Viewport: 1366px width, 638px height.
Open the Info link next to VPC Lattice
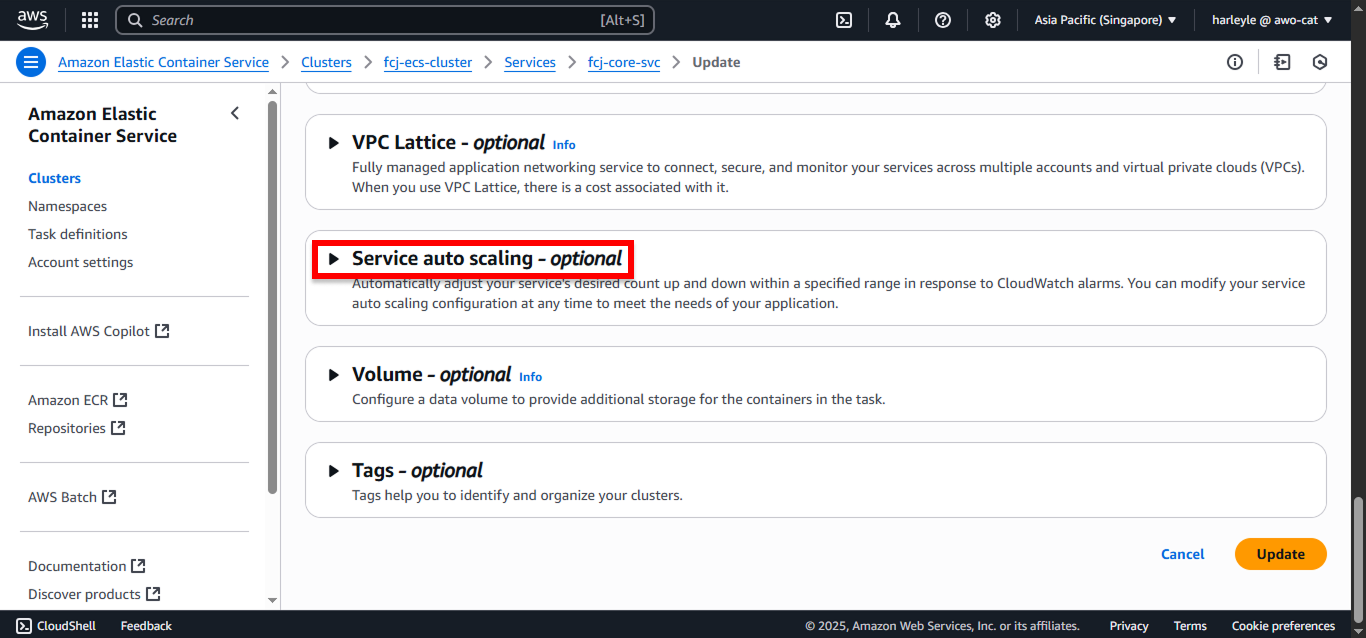(564, 145)
